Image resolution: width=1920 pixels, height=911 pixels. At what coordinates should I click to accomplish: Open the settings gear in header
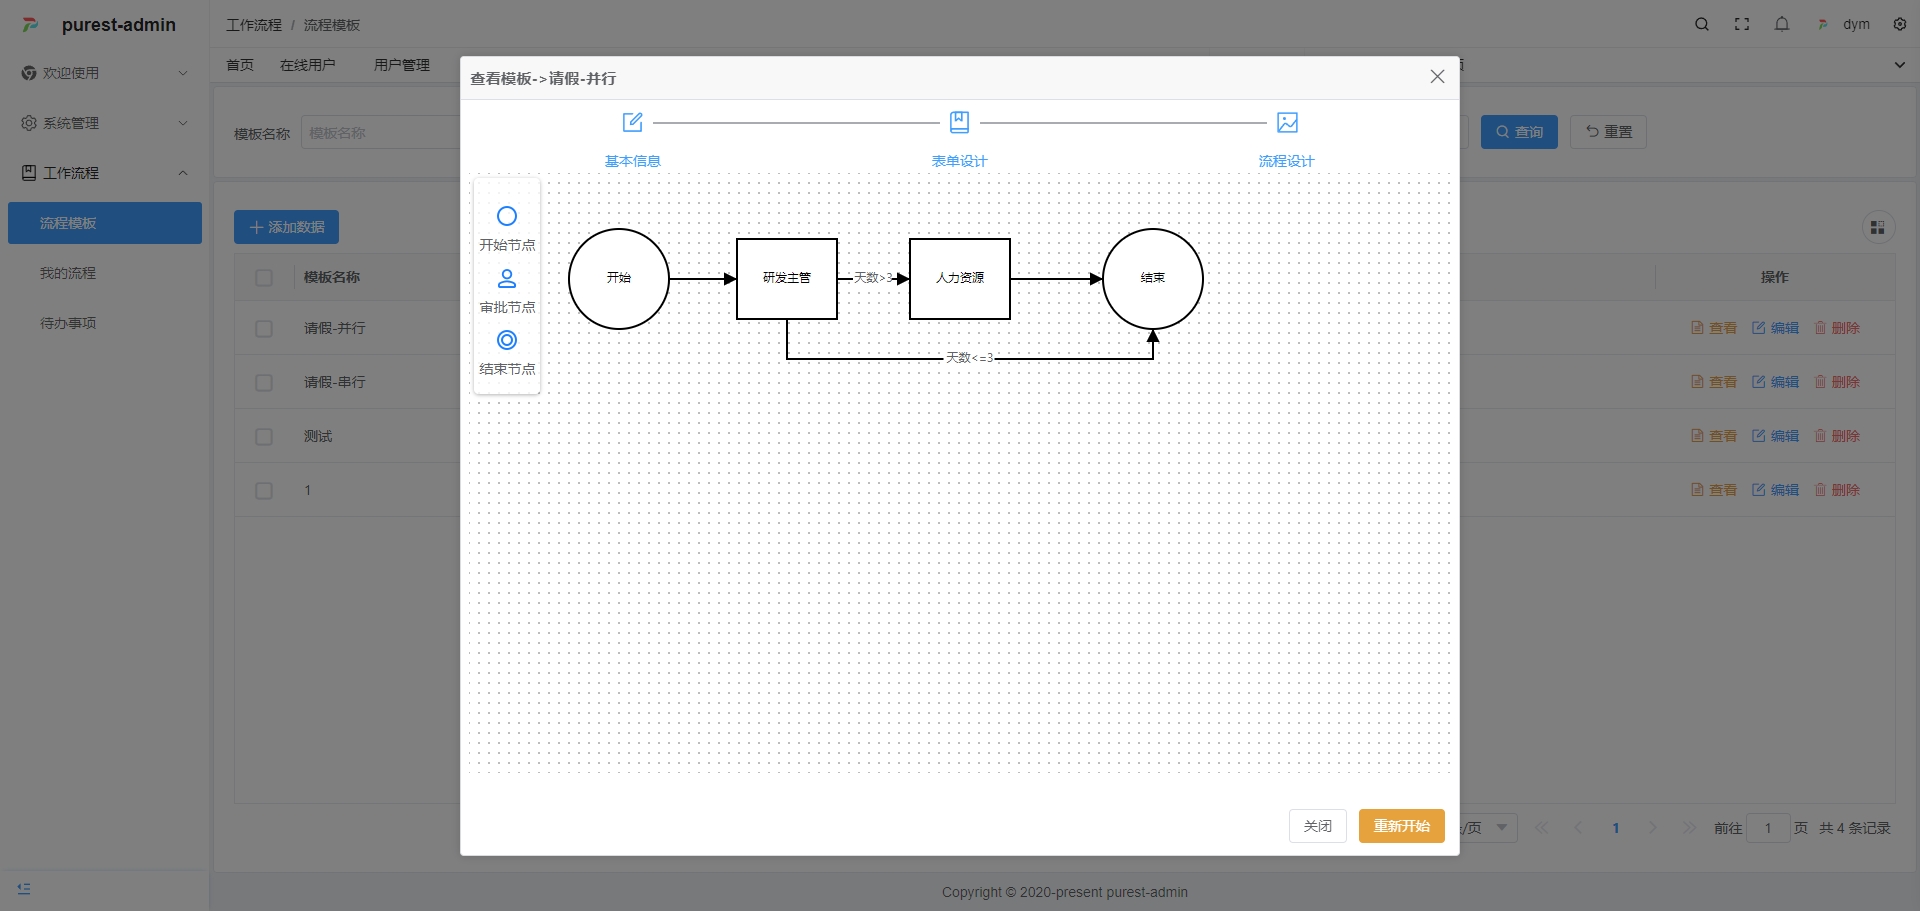click(1900, 24)
